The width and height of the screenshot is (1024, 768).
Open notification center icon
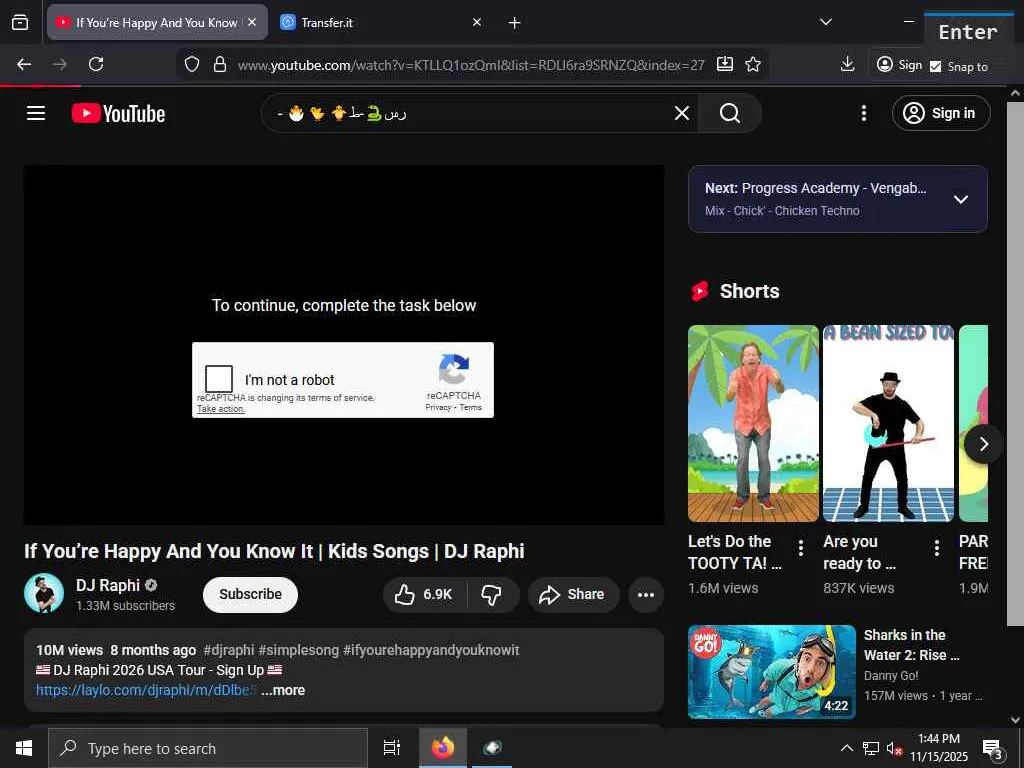point(992,749)
